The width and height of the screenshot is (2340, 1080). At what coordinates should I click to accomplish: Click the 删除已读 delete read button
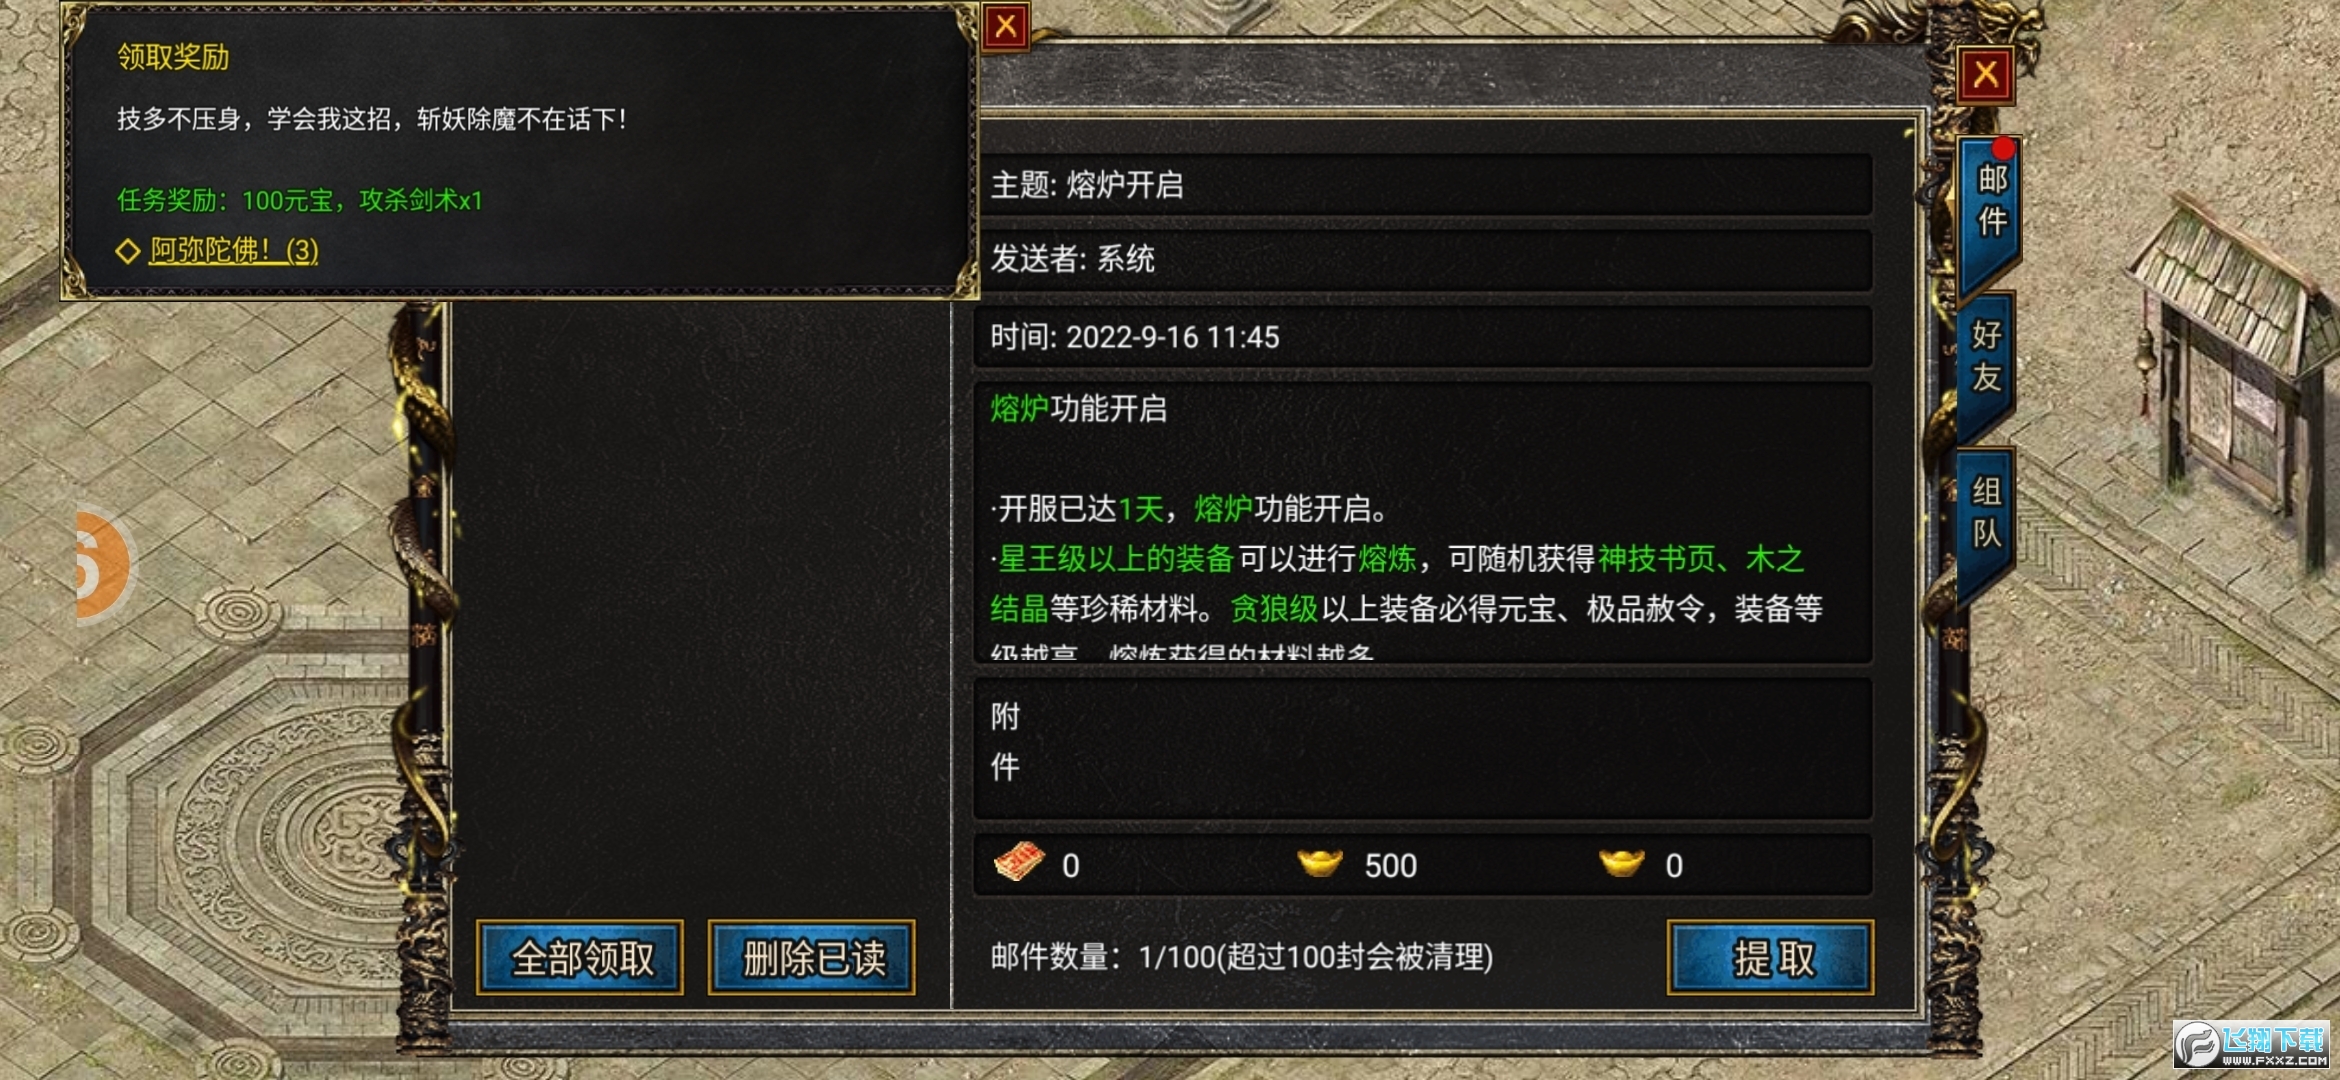812,958
